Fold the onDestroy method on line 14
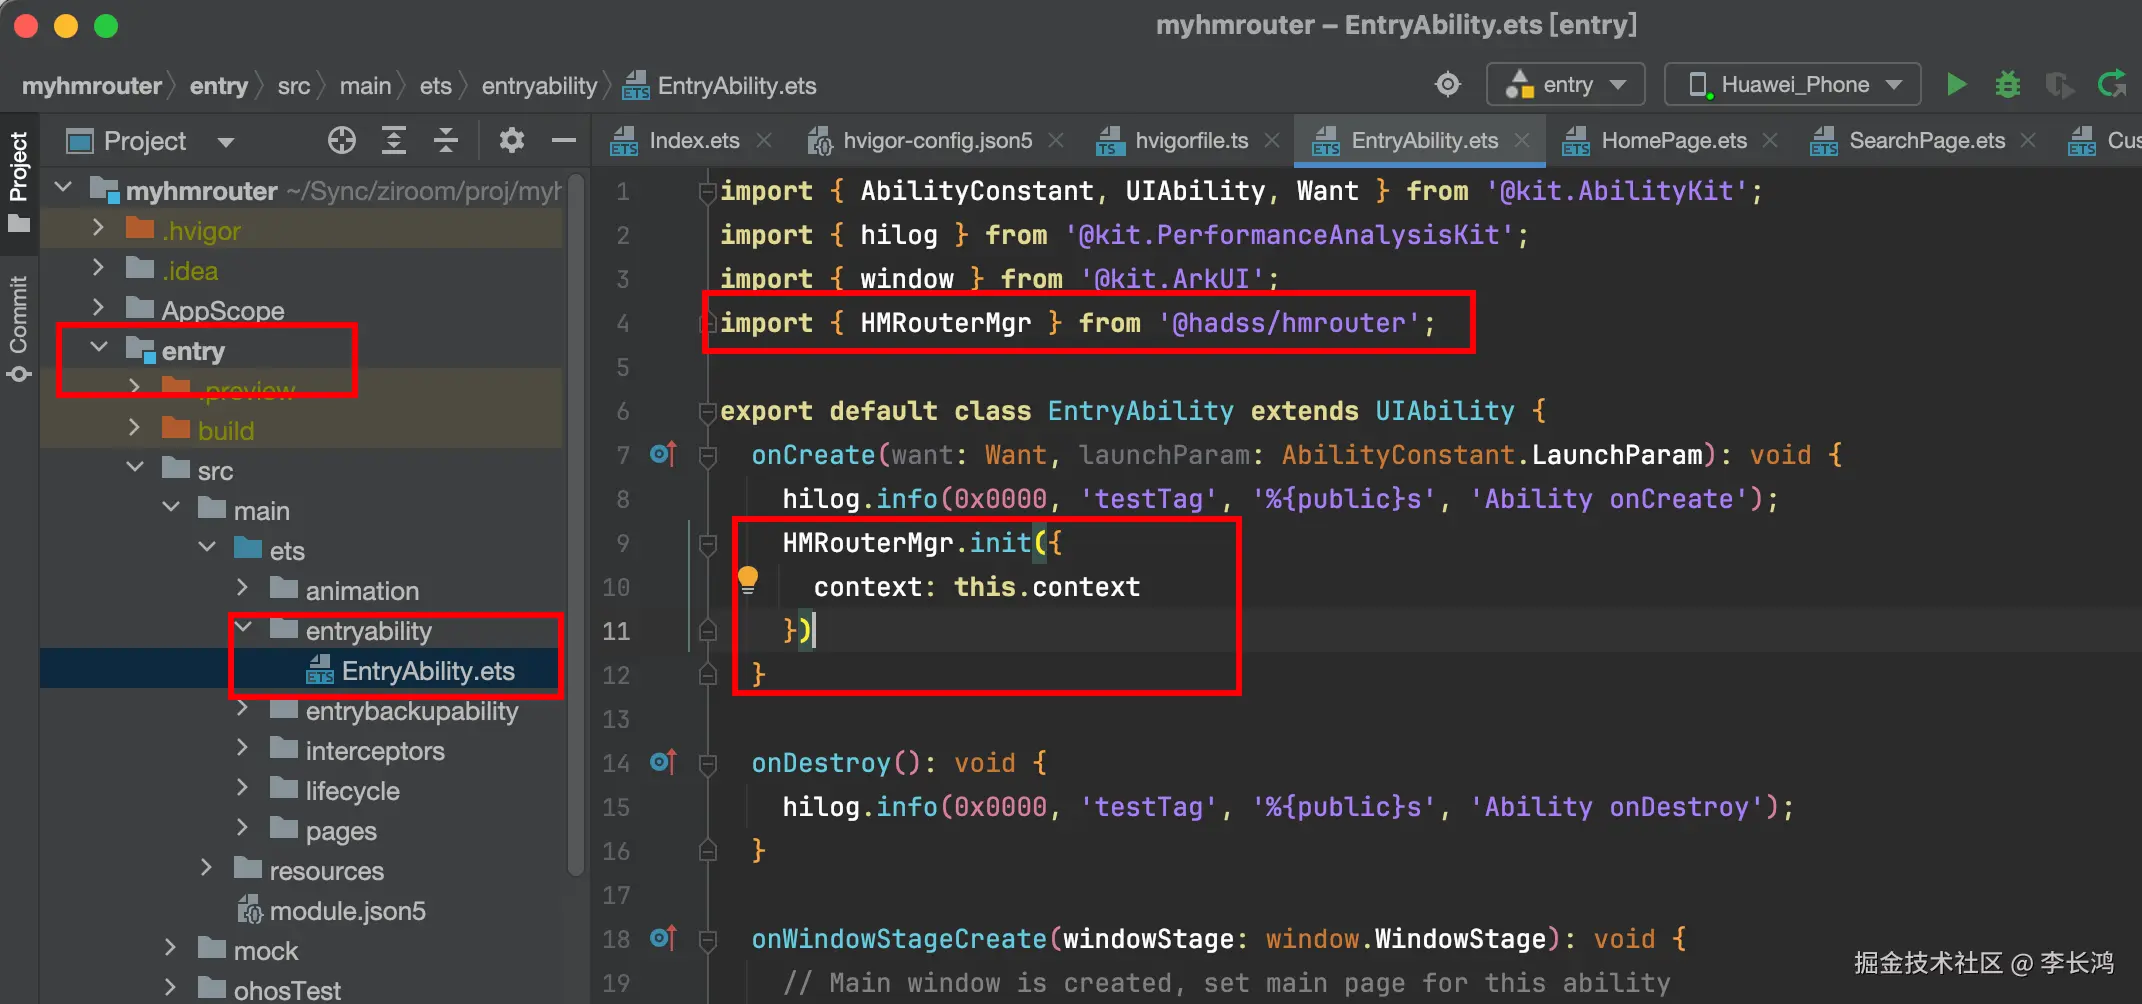Image resolution: width=2142 pixels, height=1004 pixels. [707, 764]
